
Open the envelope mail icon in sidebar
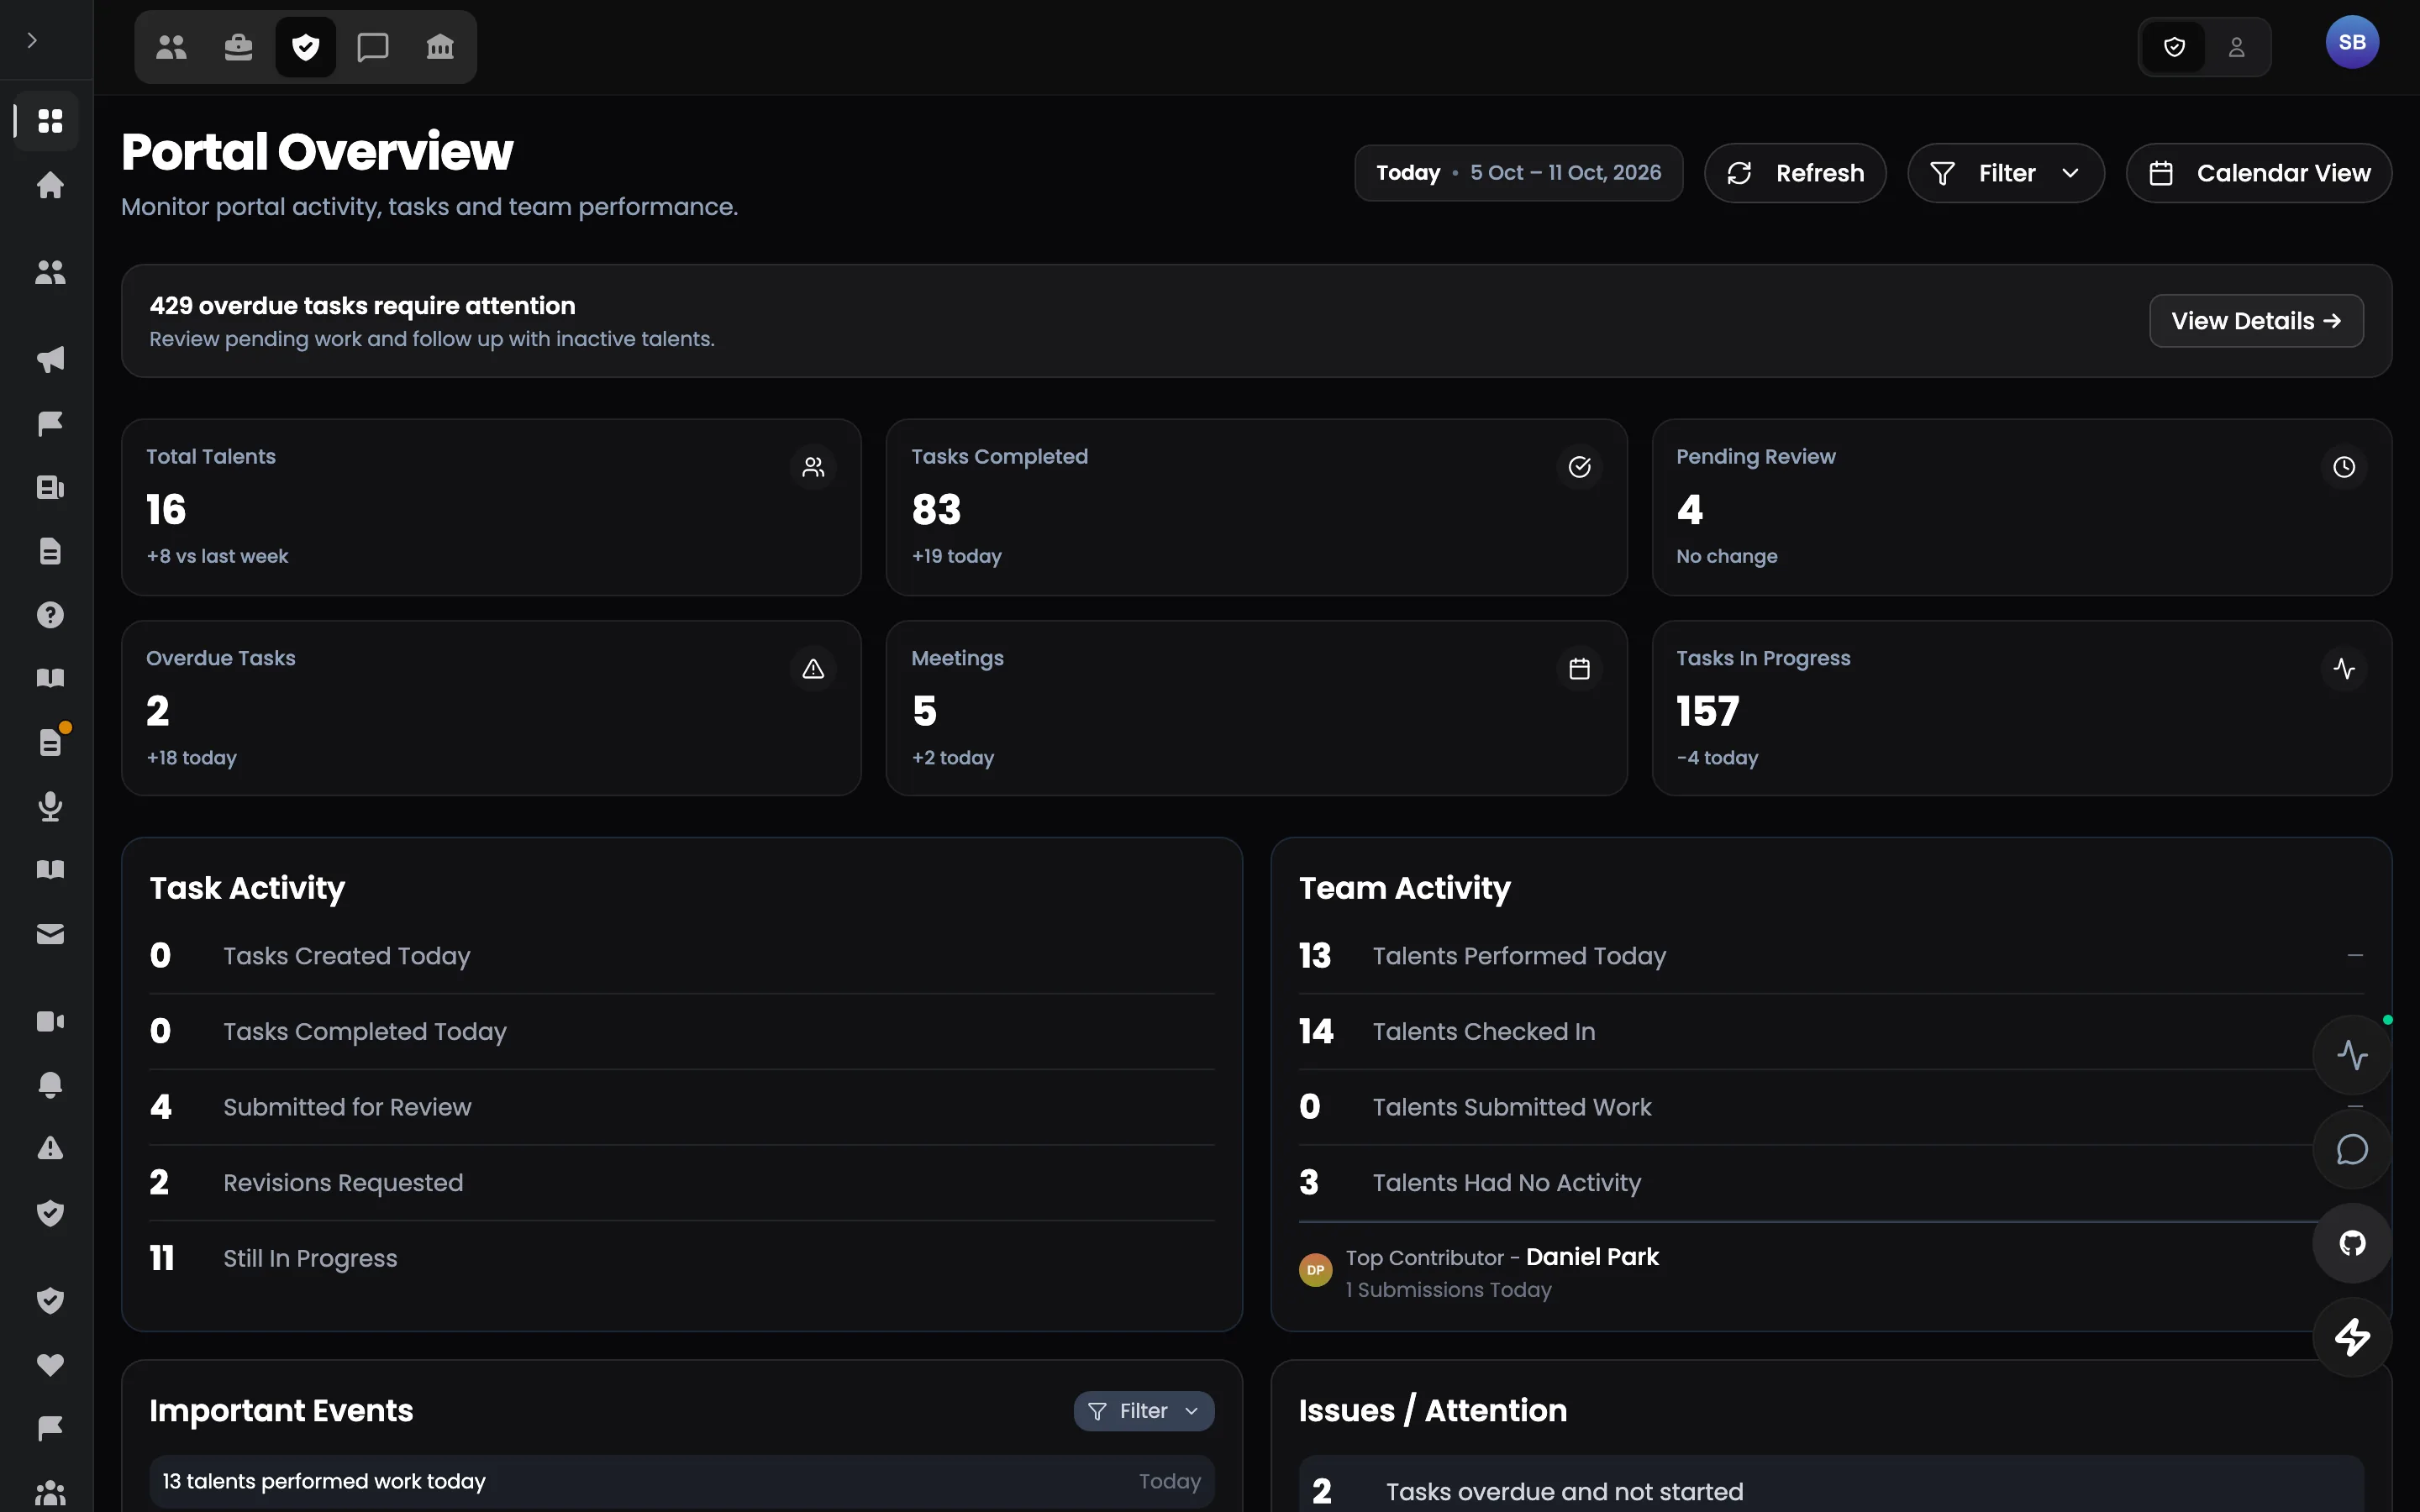(x=50, y=934)
